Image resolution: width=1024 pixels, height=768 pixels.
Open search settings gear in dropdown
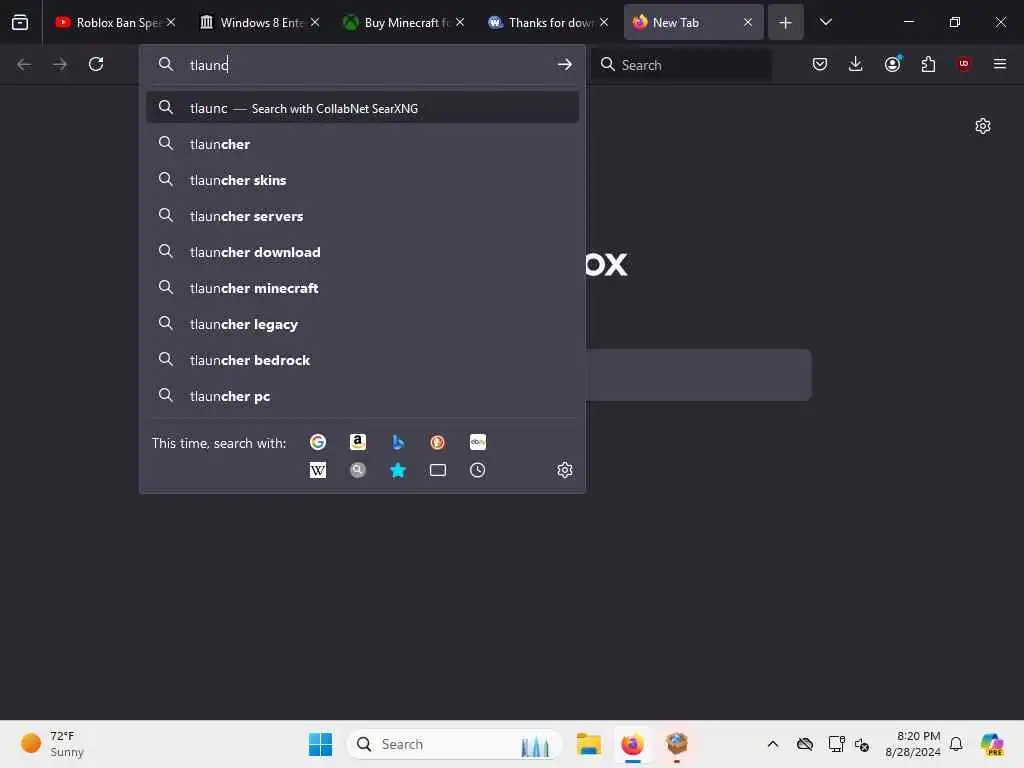(x=565, y=470)
